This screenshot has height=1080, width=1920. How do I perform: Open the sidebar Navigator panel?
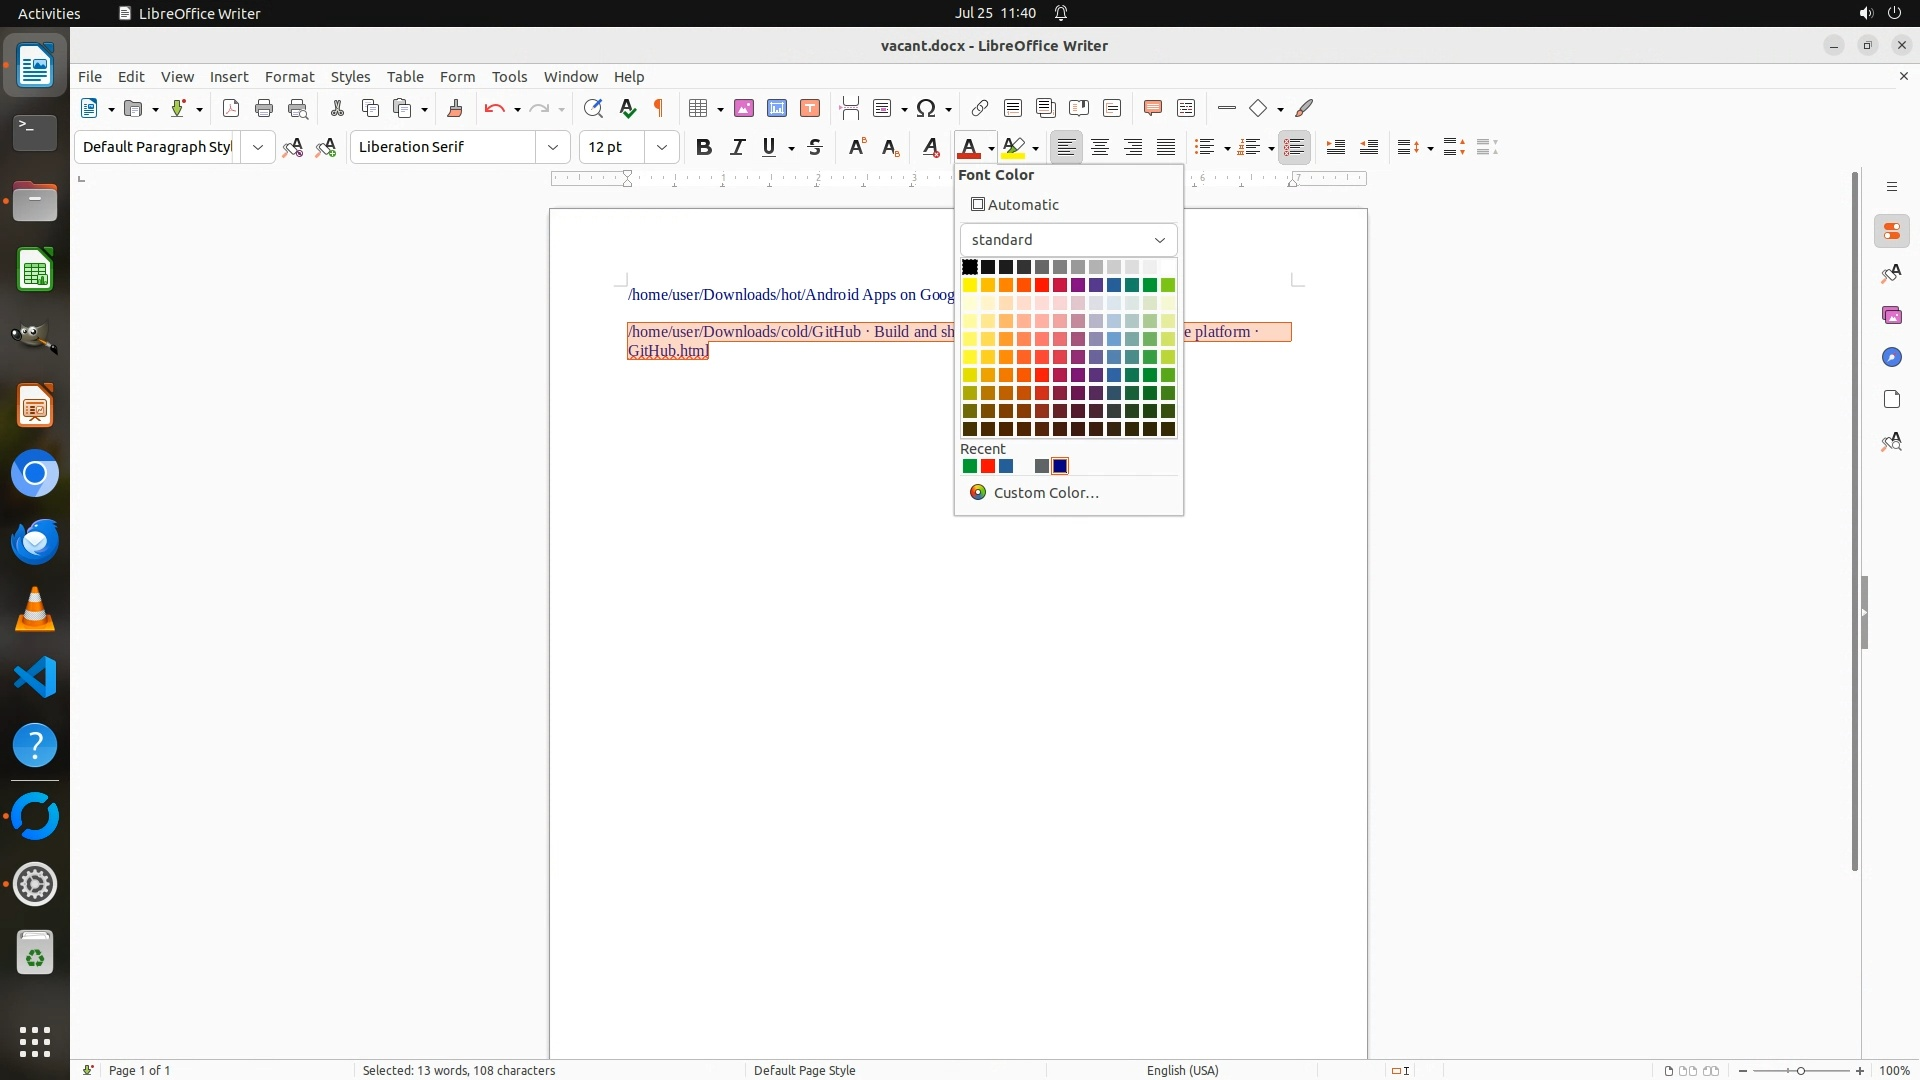pyautogui.click(x=1891, y=357)
